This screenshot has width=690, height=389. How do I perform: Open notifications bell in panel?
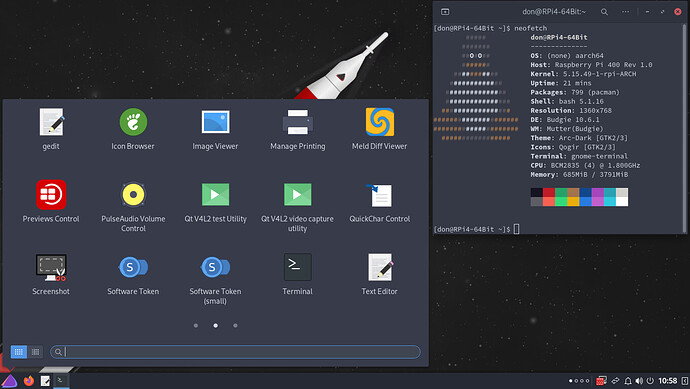pyautogui.click(x=628, y=381)
